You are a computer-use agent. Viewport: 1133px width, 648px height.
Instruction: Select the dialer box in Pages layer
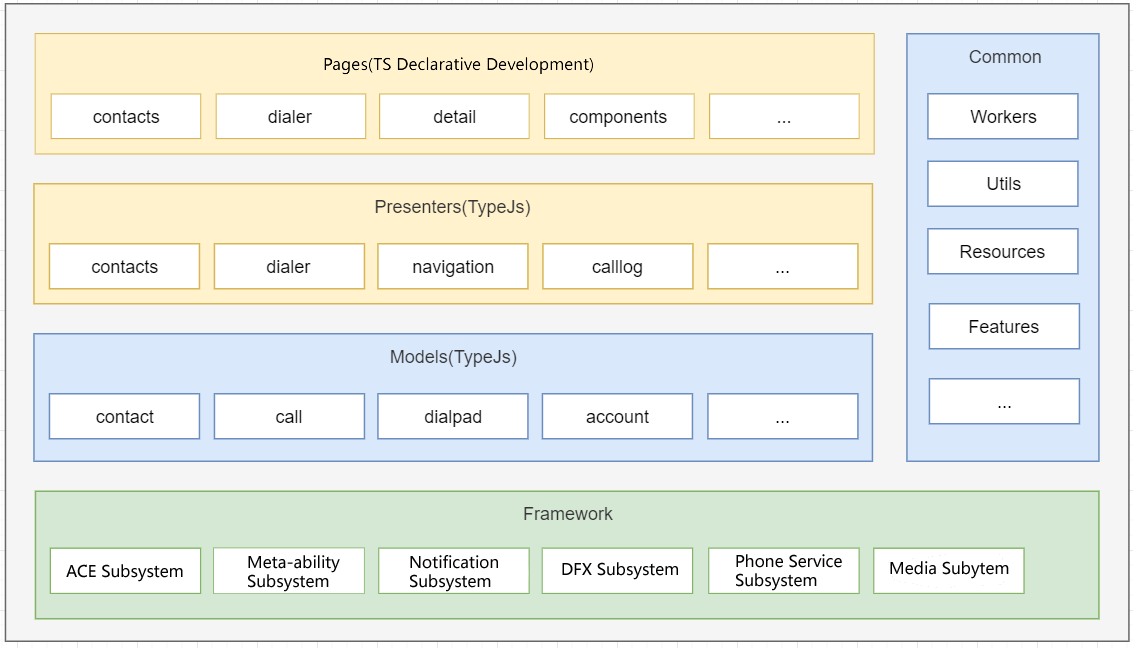(x=290, y=117)
